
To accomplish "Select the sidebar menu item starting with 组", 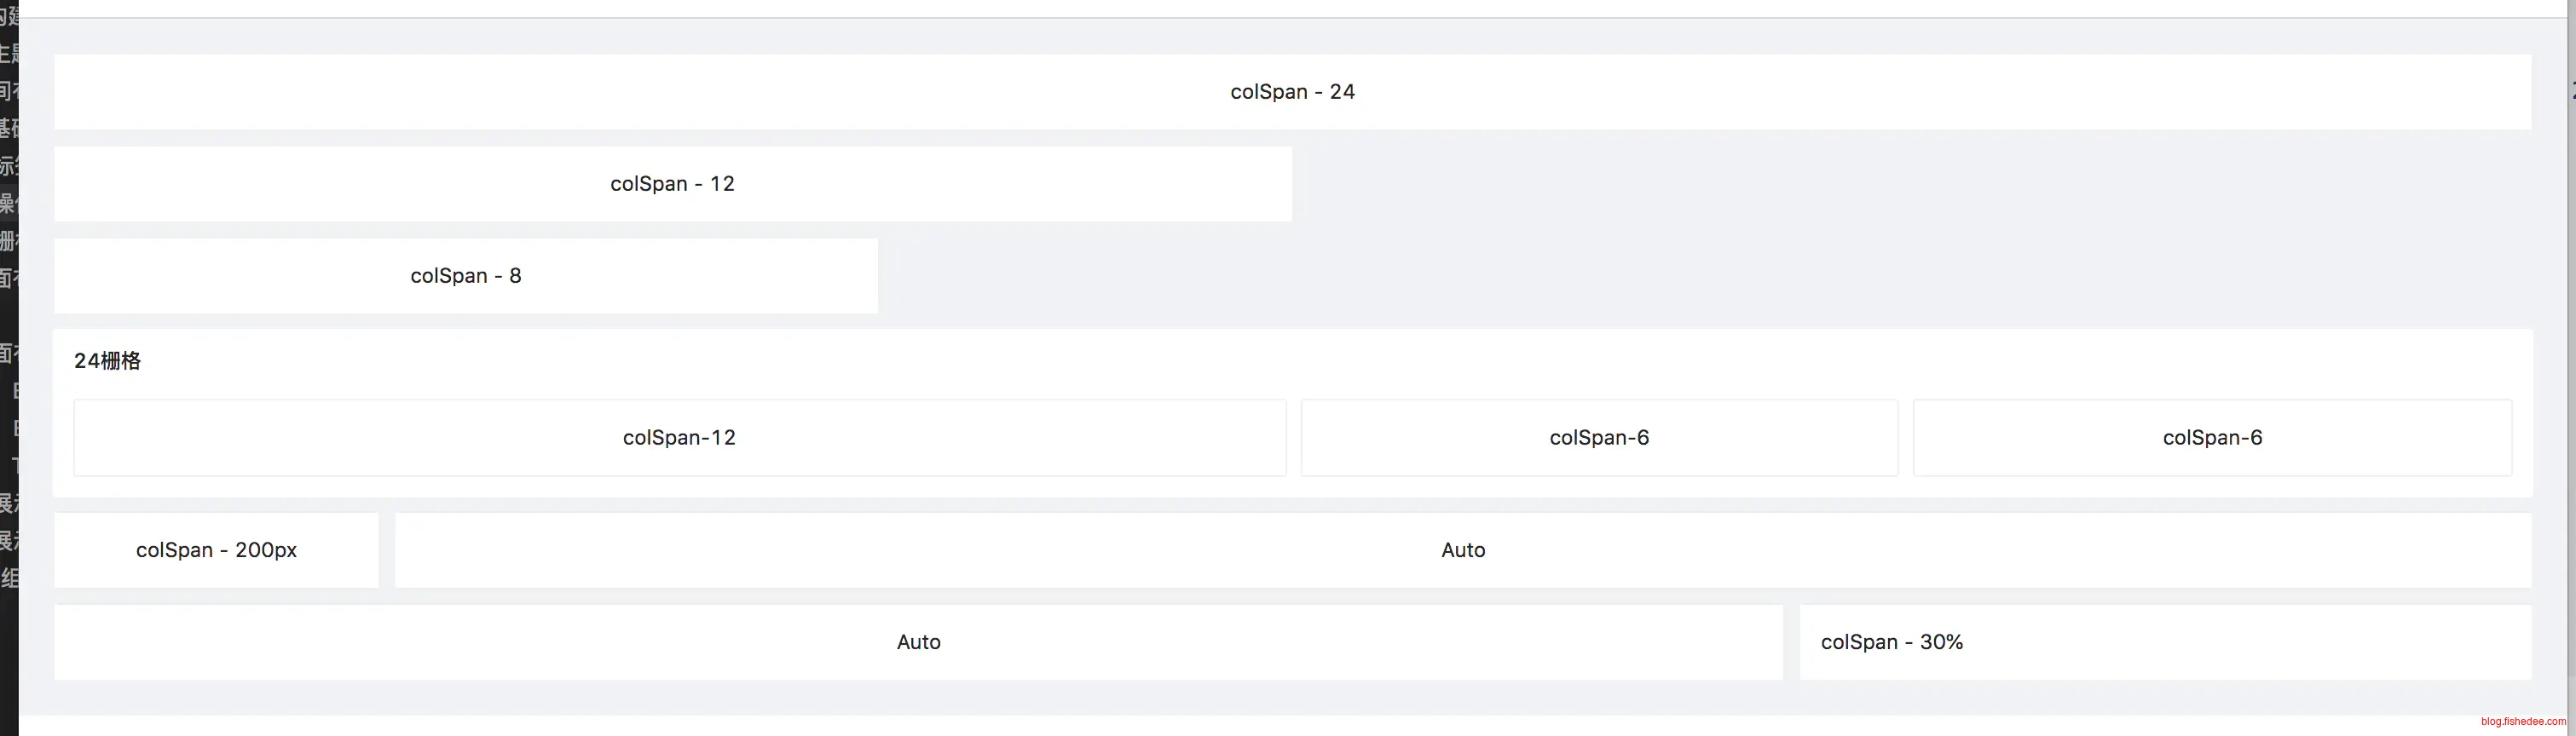I will 9,578.
